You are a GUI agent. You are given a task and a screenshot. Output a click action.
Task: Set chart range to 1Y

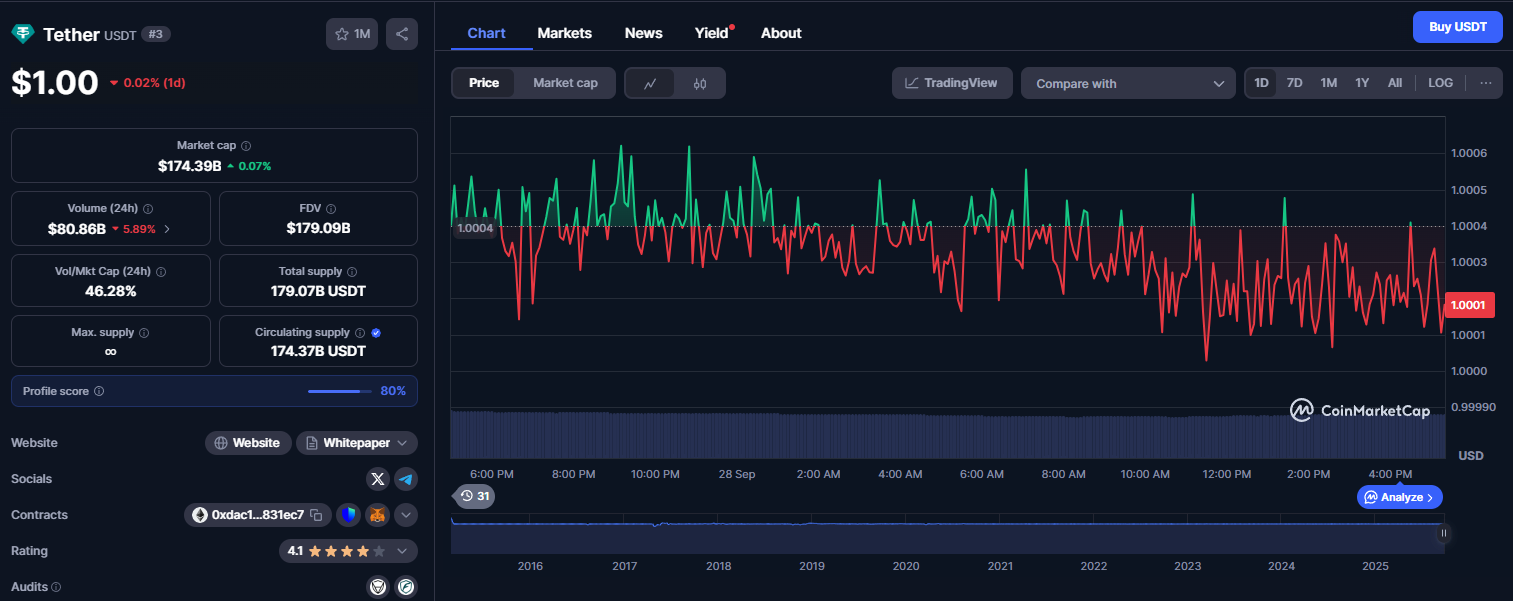1362,83
